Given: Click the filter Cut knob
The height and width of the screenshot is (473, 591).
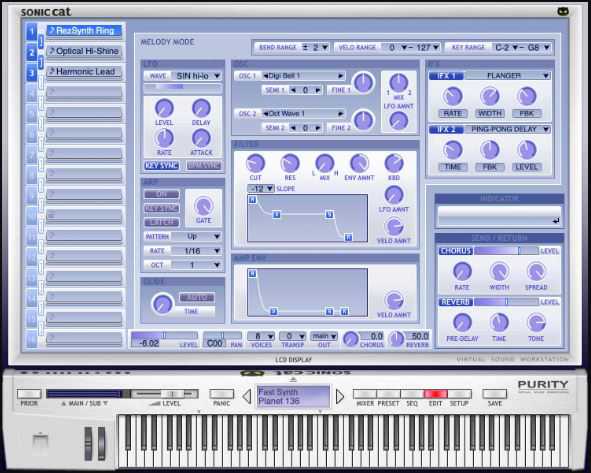Looking at the screenshot, I should coord(255,164).
